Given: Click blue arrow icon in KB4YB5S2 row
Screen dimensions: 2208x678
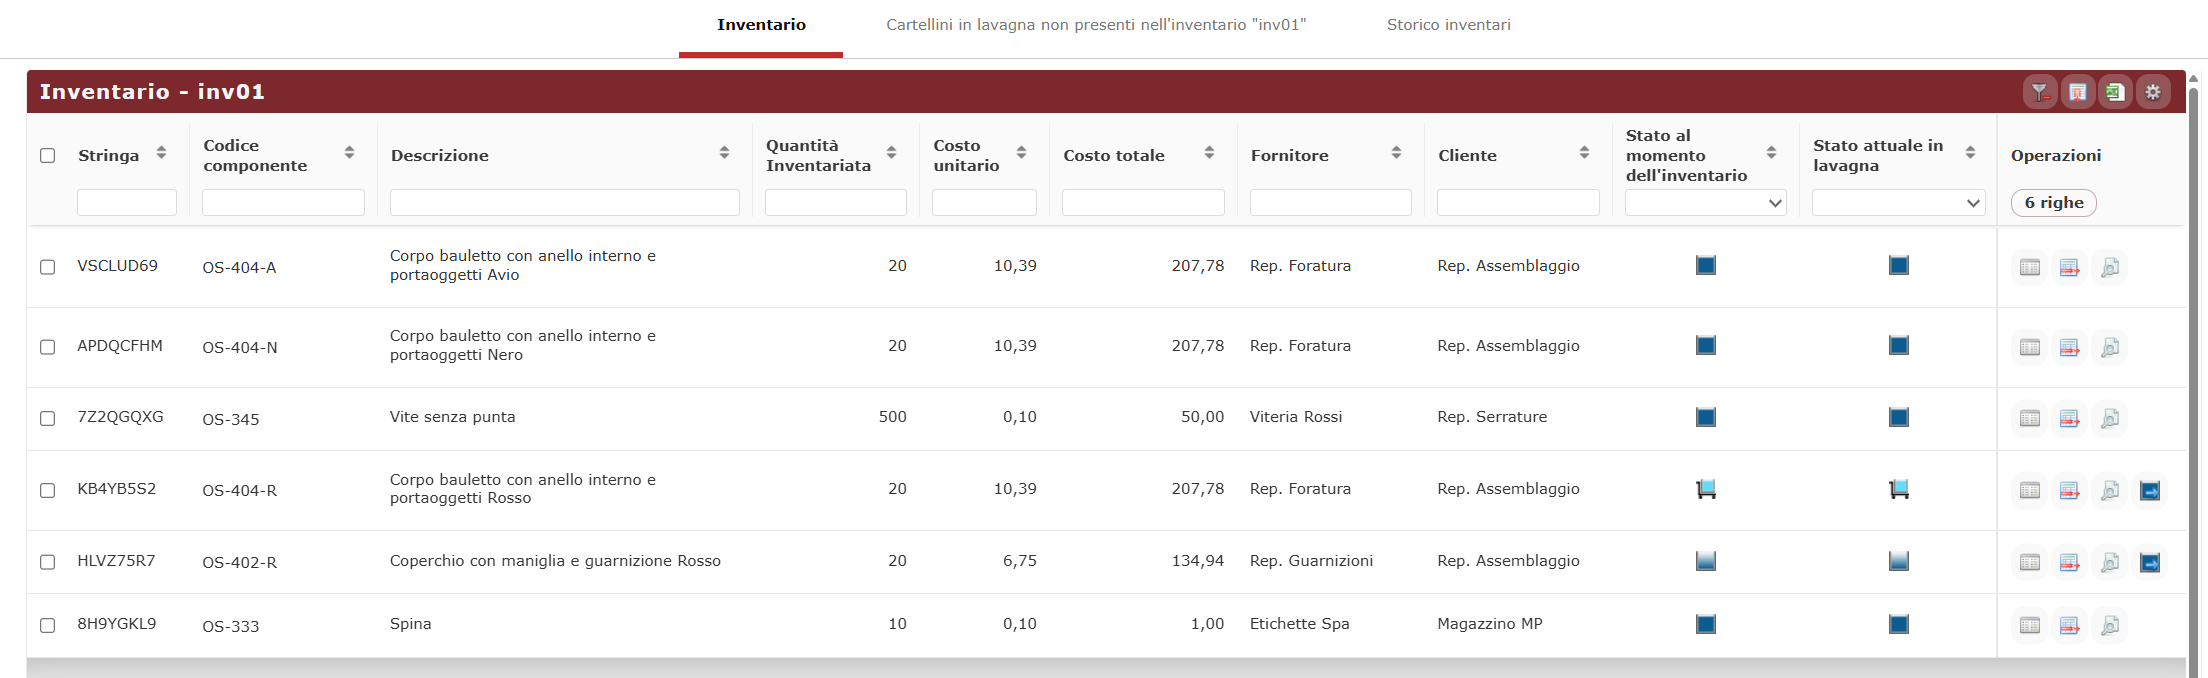Looking at the screenshot, I should (2150, 491).
